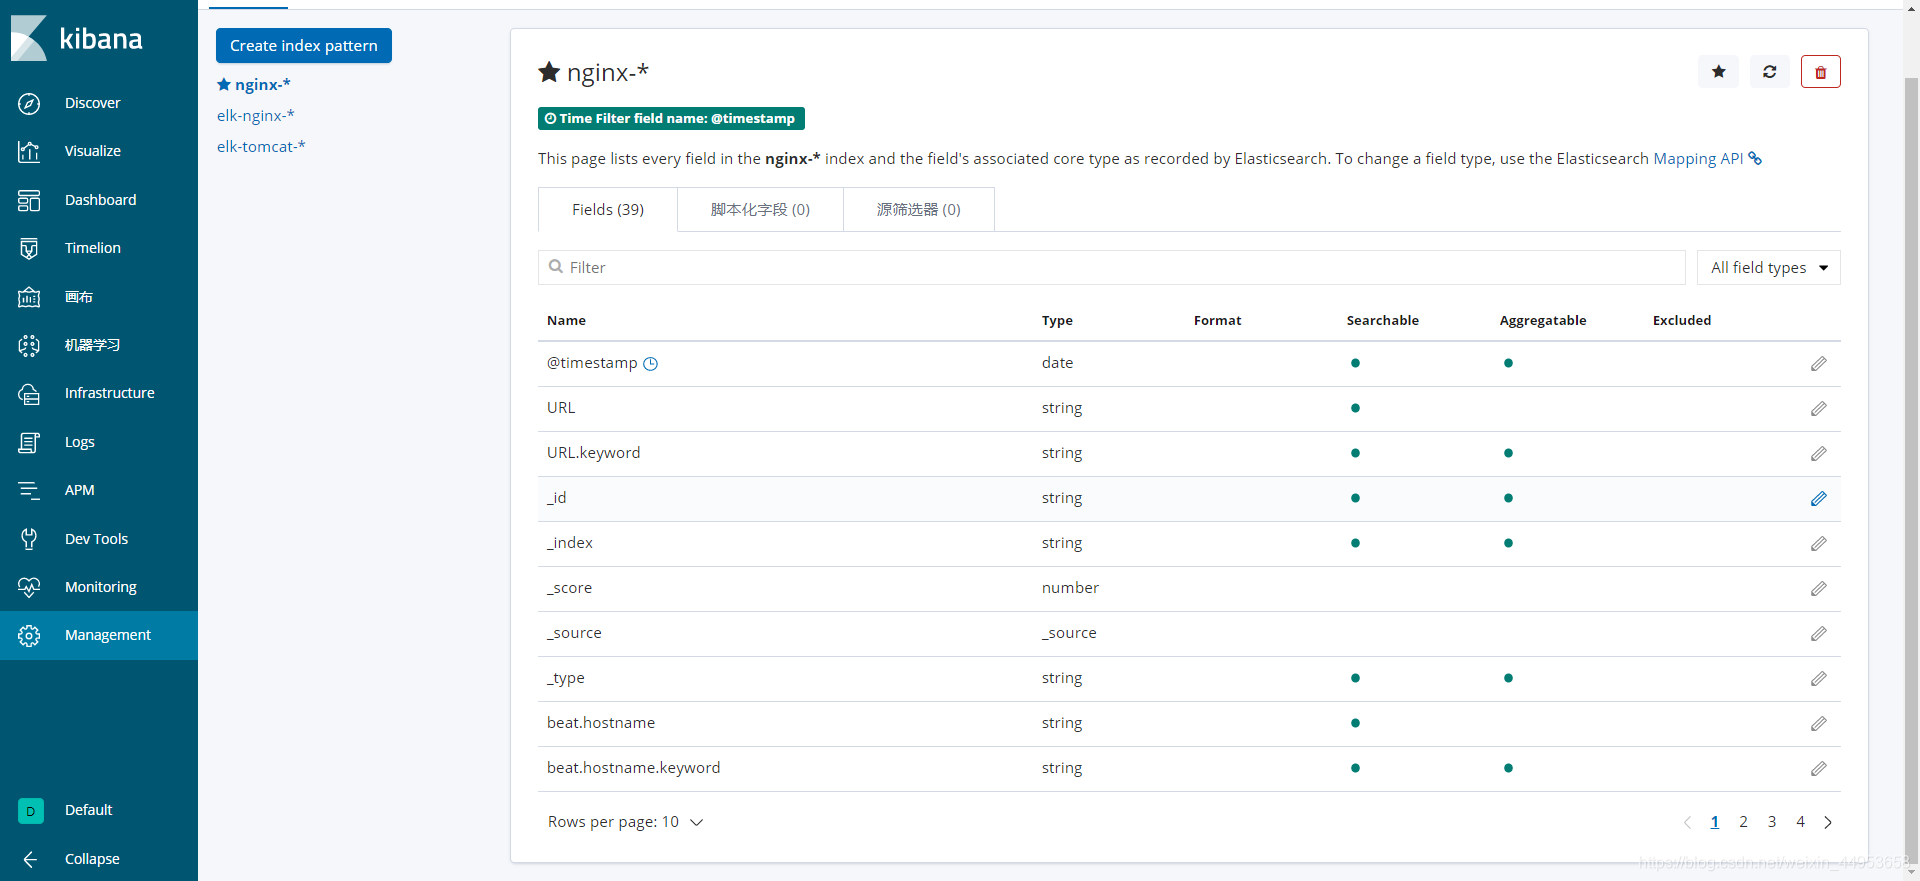Open the Mapping API link
1920x881 pixels.
point(1698,159)
